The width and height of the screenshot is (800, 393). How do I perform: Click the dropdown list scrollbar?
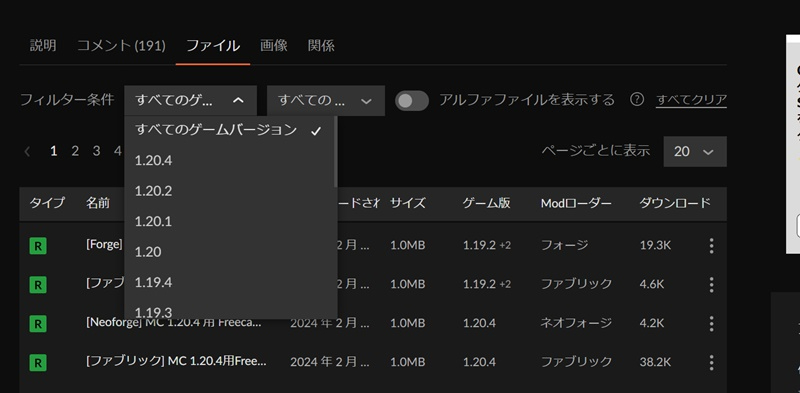click(x=336, y=152)
